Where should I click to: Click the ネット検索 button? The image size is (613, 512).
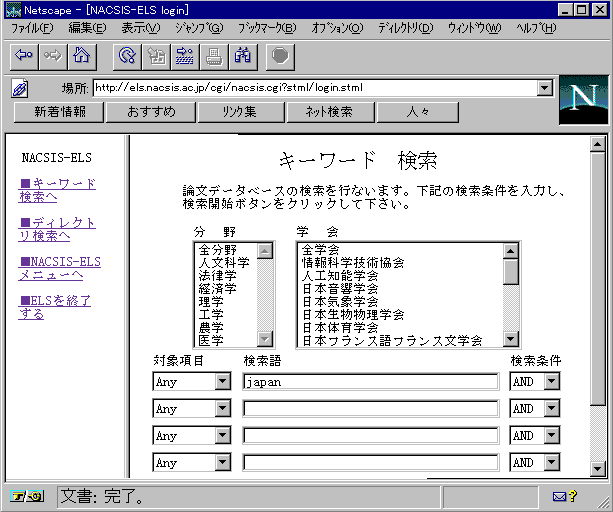[331, 112]
